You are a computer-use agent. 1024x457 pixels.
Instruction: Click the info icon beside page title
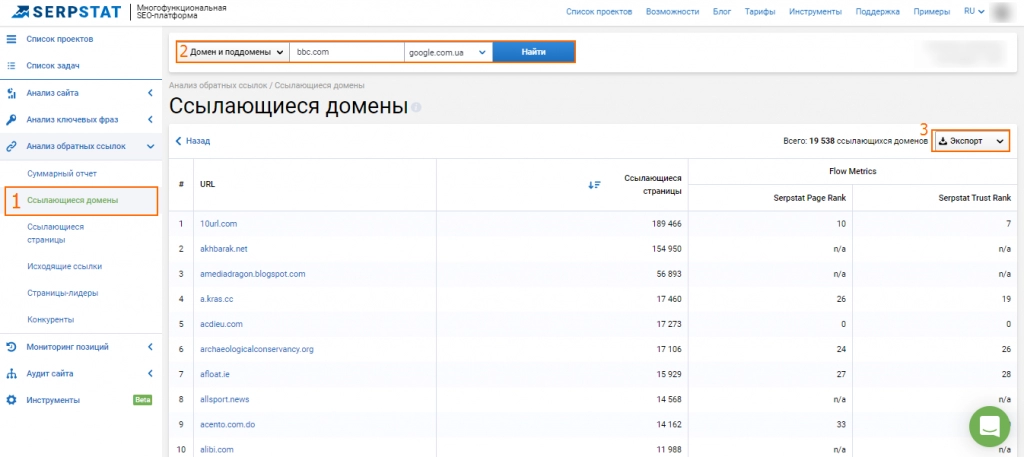pyautogui.click(x=417, y=107)
